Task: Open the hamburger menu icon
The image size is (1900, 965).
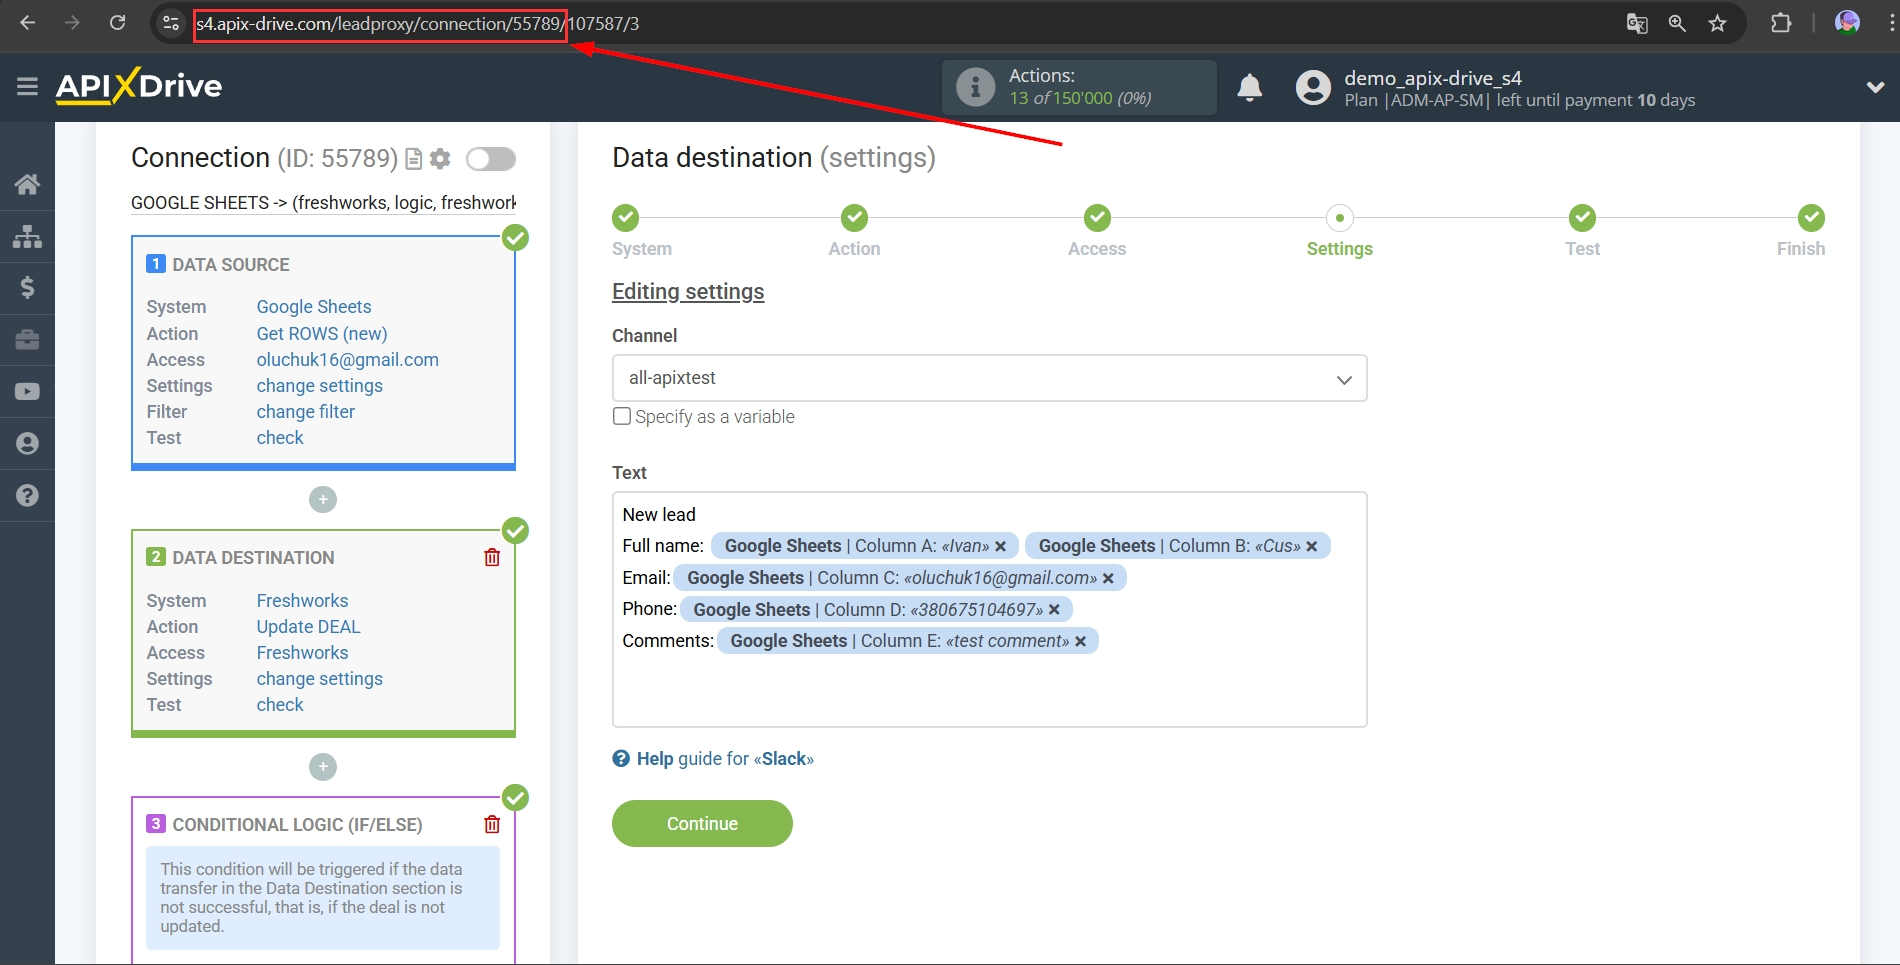Action: (x=27, y=87)
